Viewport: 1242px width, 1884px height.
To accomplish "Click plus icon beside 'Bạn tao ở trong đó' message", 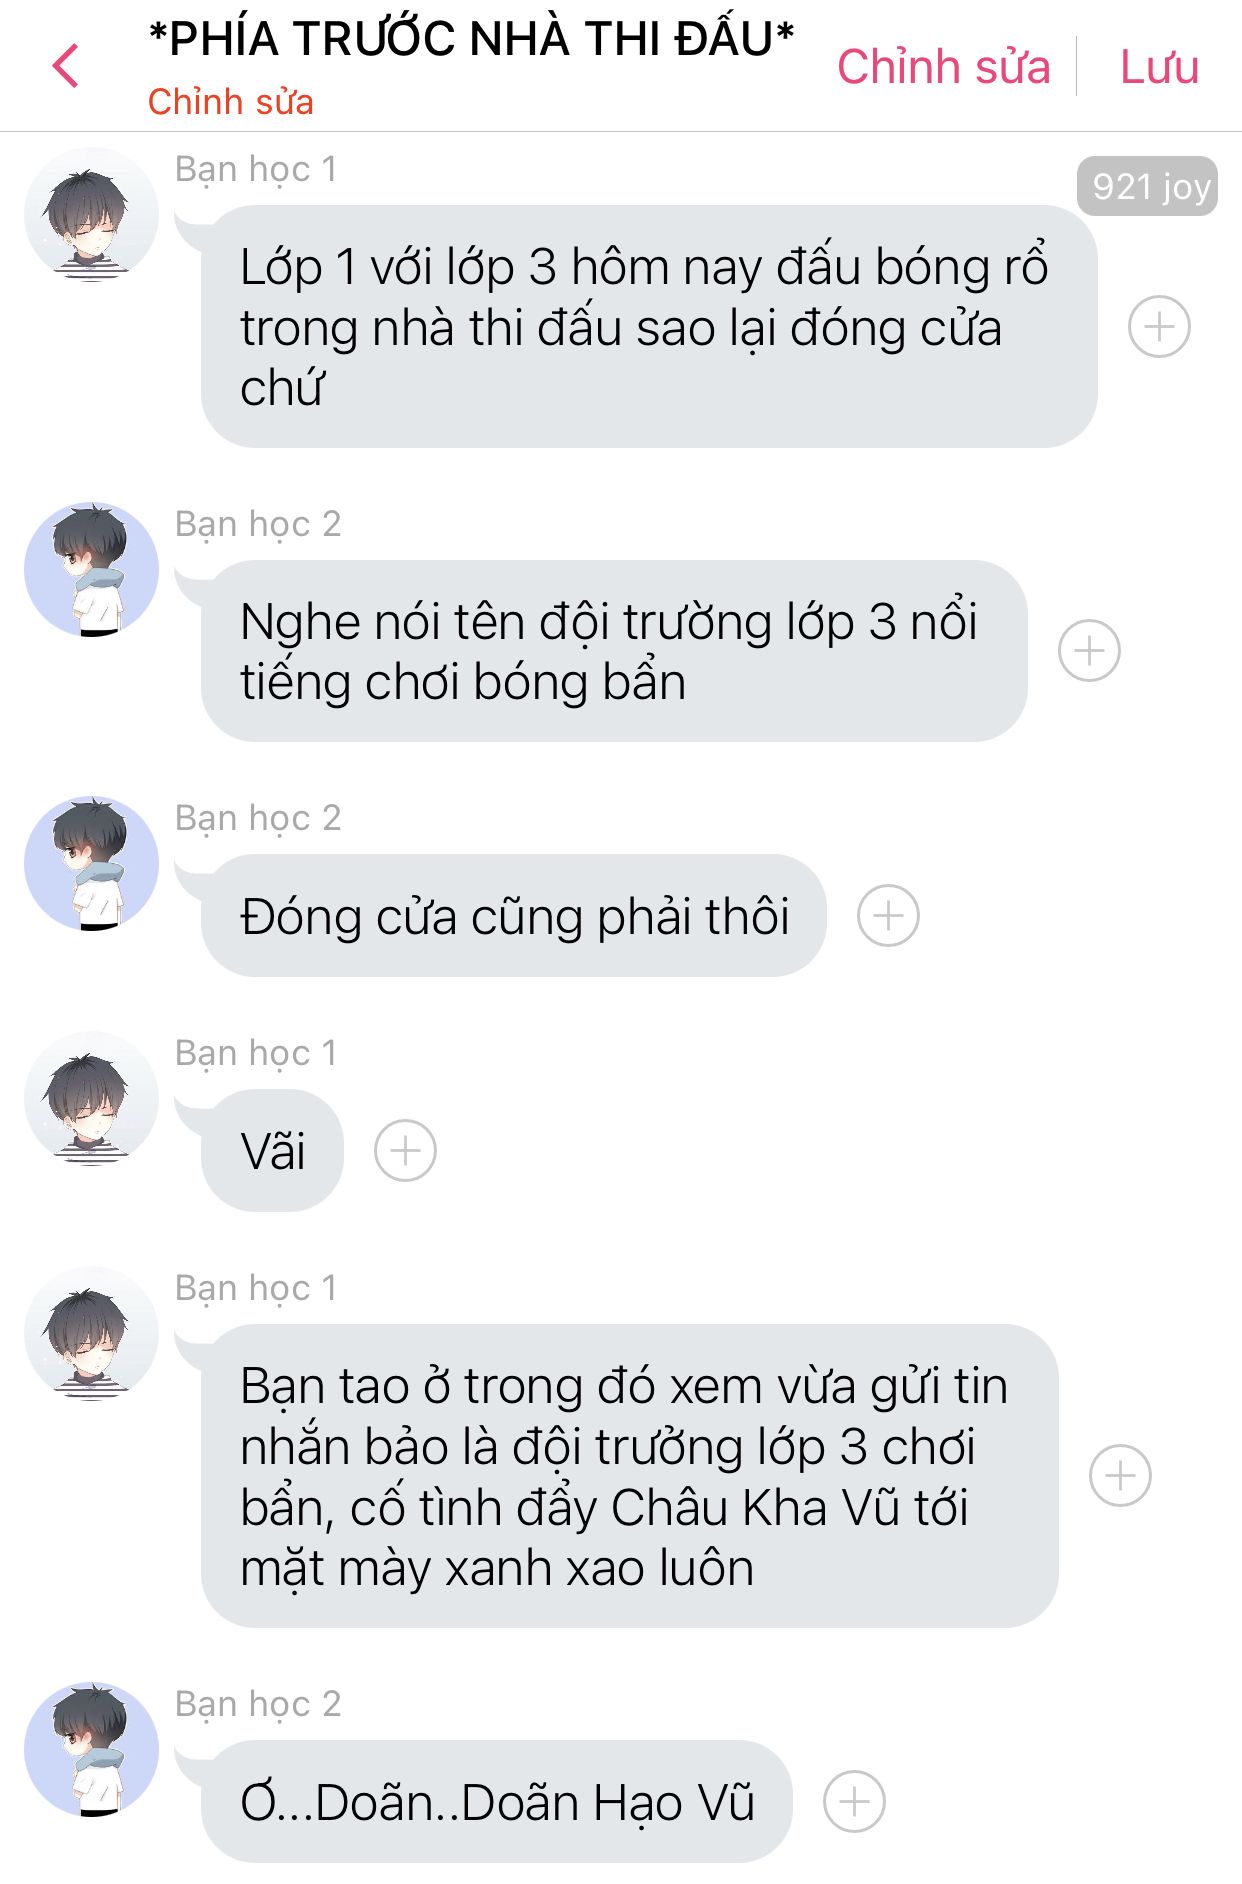I will [1120, 1476].
